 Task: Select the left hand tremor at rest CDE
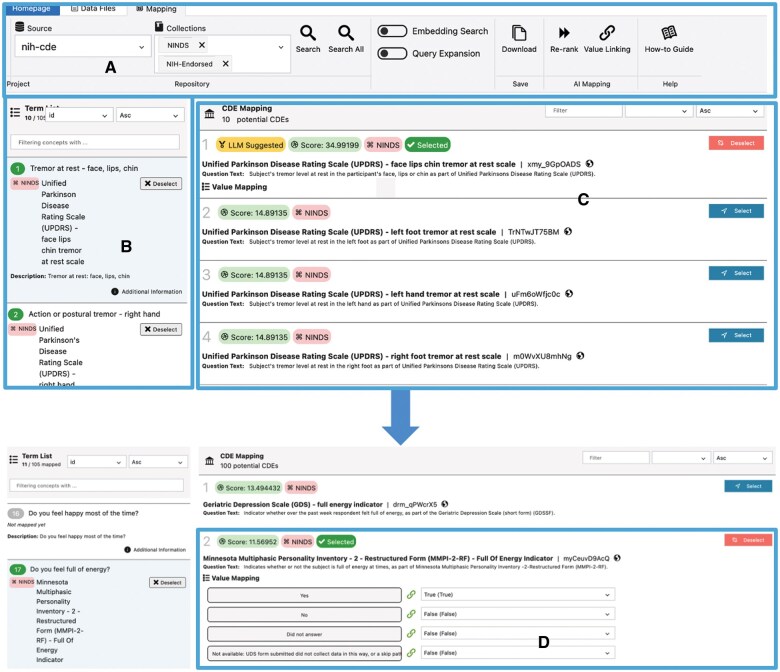click(x=736, y=273)
